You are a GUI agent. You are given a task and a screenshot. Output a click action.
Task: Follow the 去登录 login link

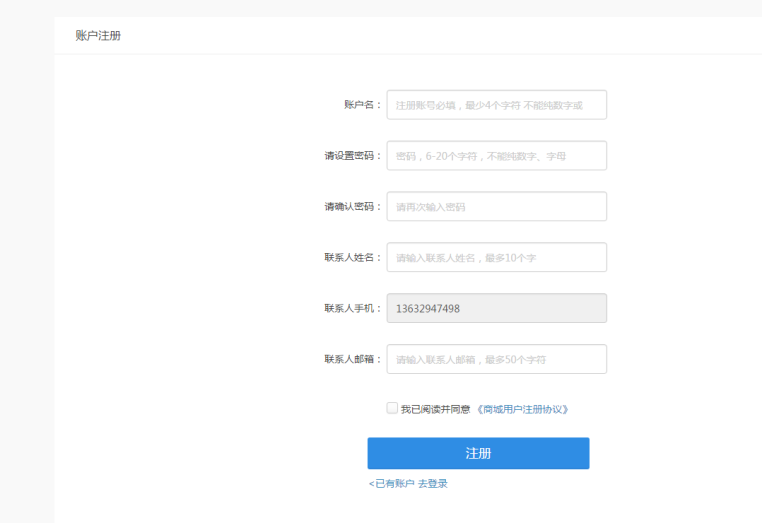pyautogui.click(x=433, y=484)
